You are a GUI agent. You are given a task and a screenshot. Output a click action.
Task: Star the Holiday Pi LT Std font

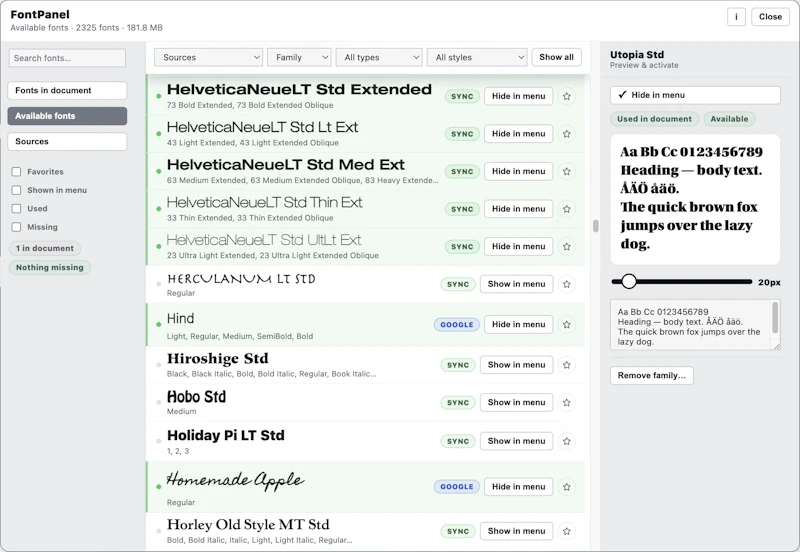point(566,441)
